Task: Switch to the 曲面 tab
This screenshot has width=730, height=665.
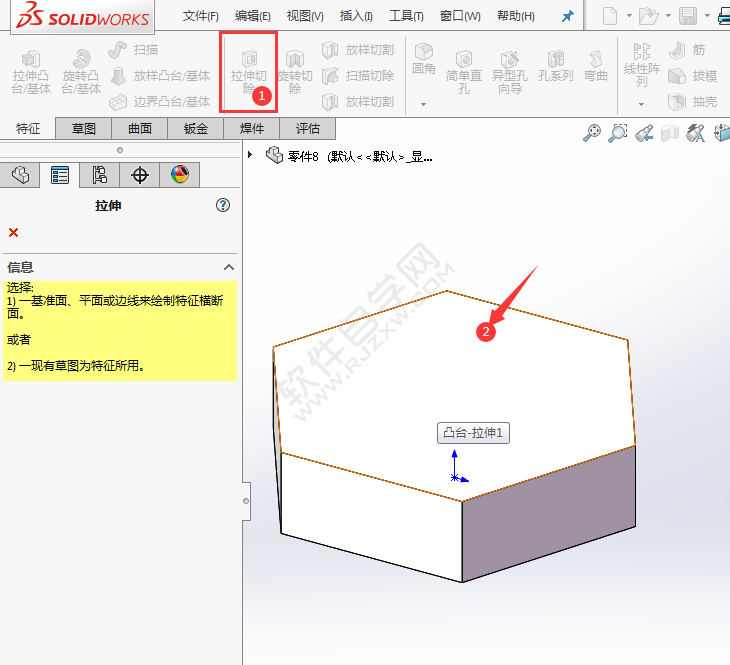Action: [140, 129]
